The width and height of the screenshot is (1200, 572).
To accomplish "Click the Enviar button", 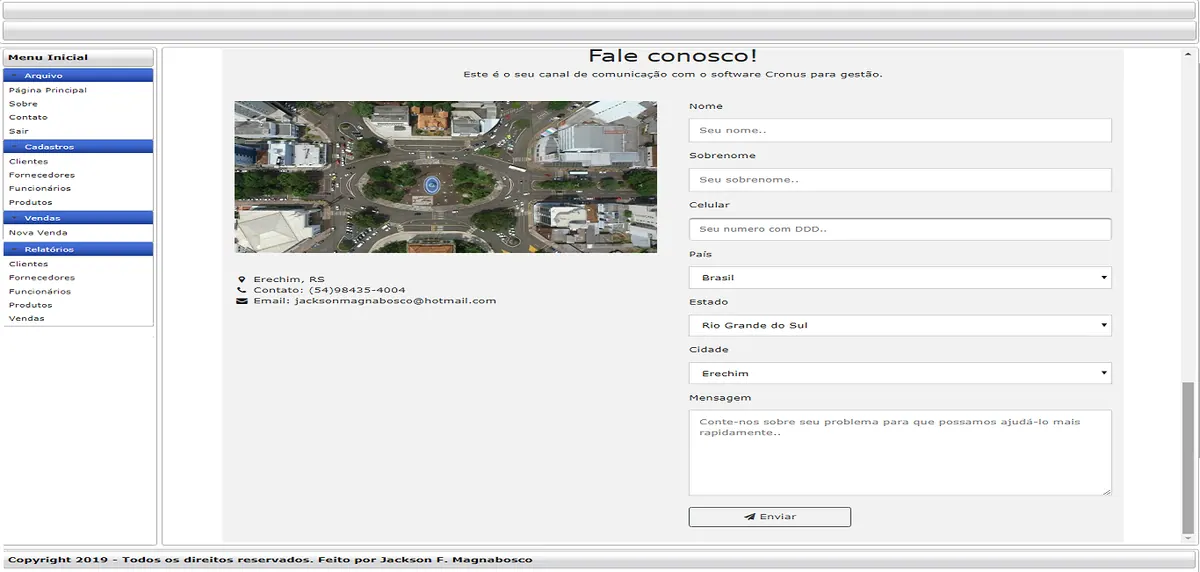I will tap(770, 517).
